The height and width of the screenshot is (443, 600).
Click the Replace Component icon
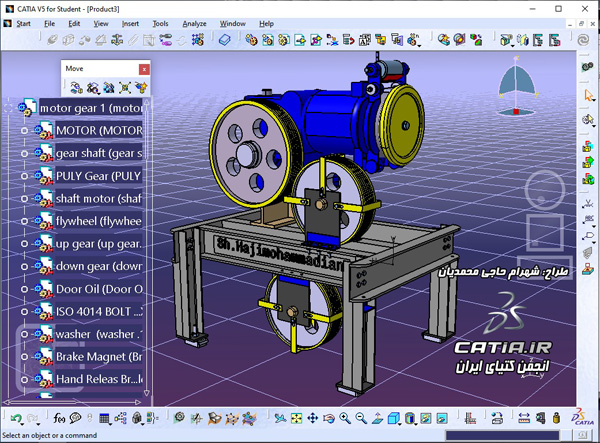(332, 40)
